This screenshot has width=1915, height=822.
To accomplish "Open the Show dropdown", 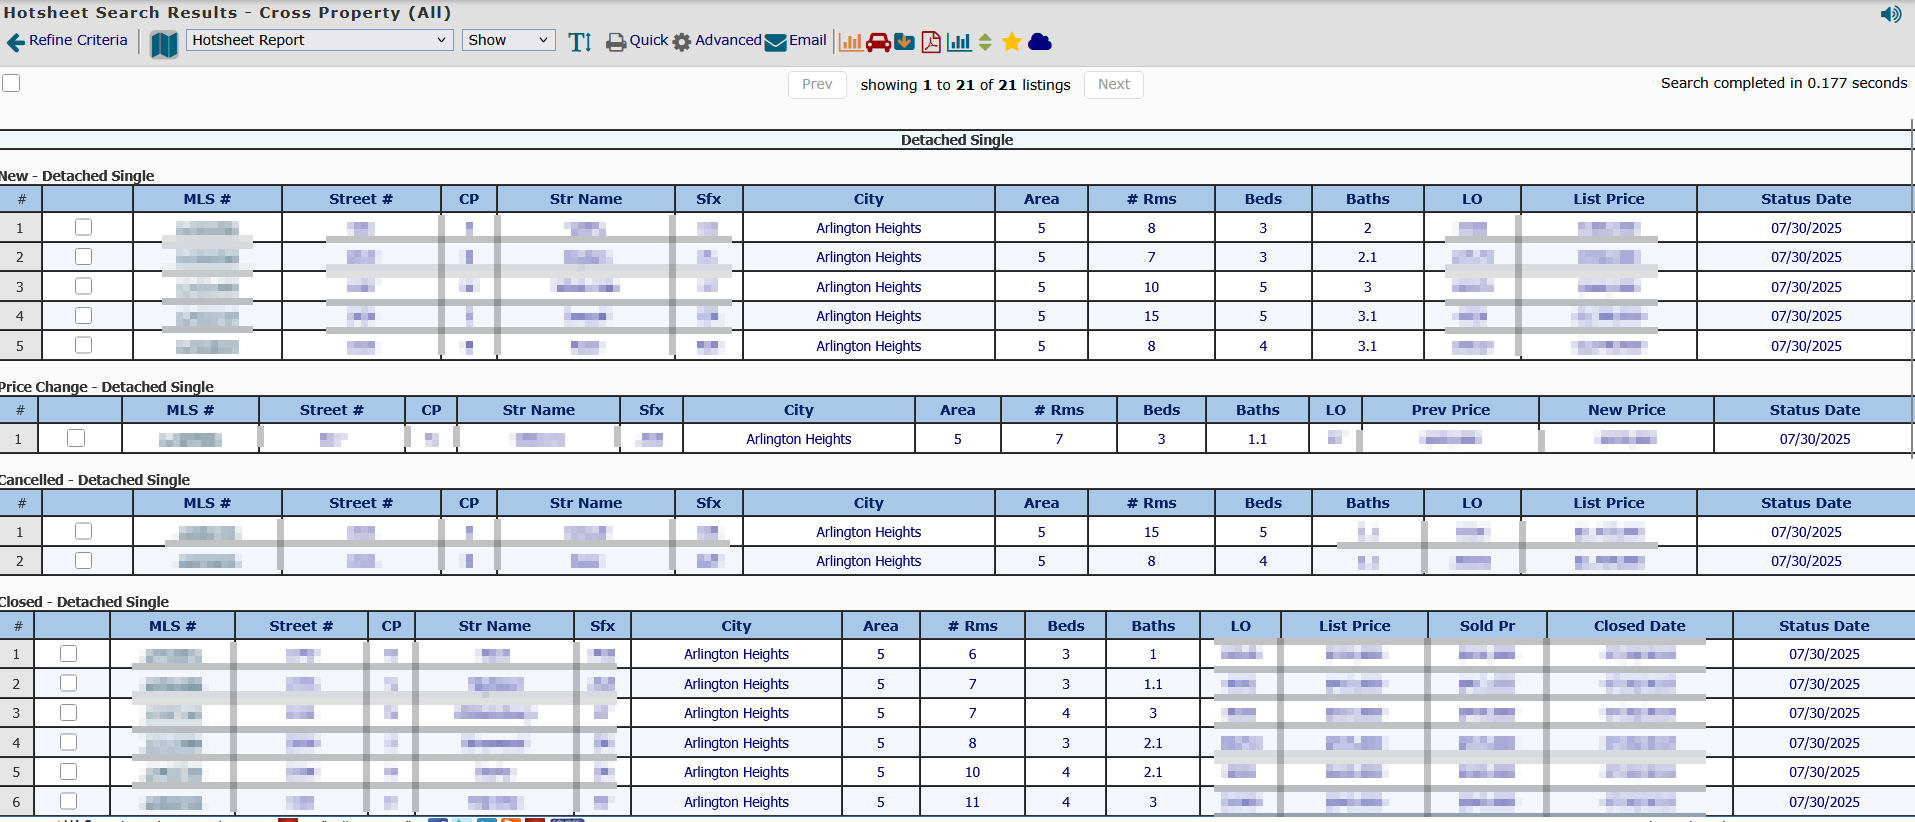I will (509, 40).
